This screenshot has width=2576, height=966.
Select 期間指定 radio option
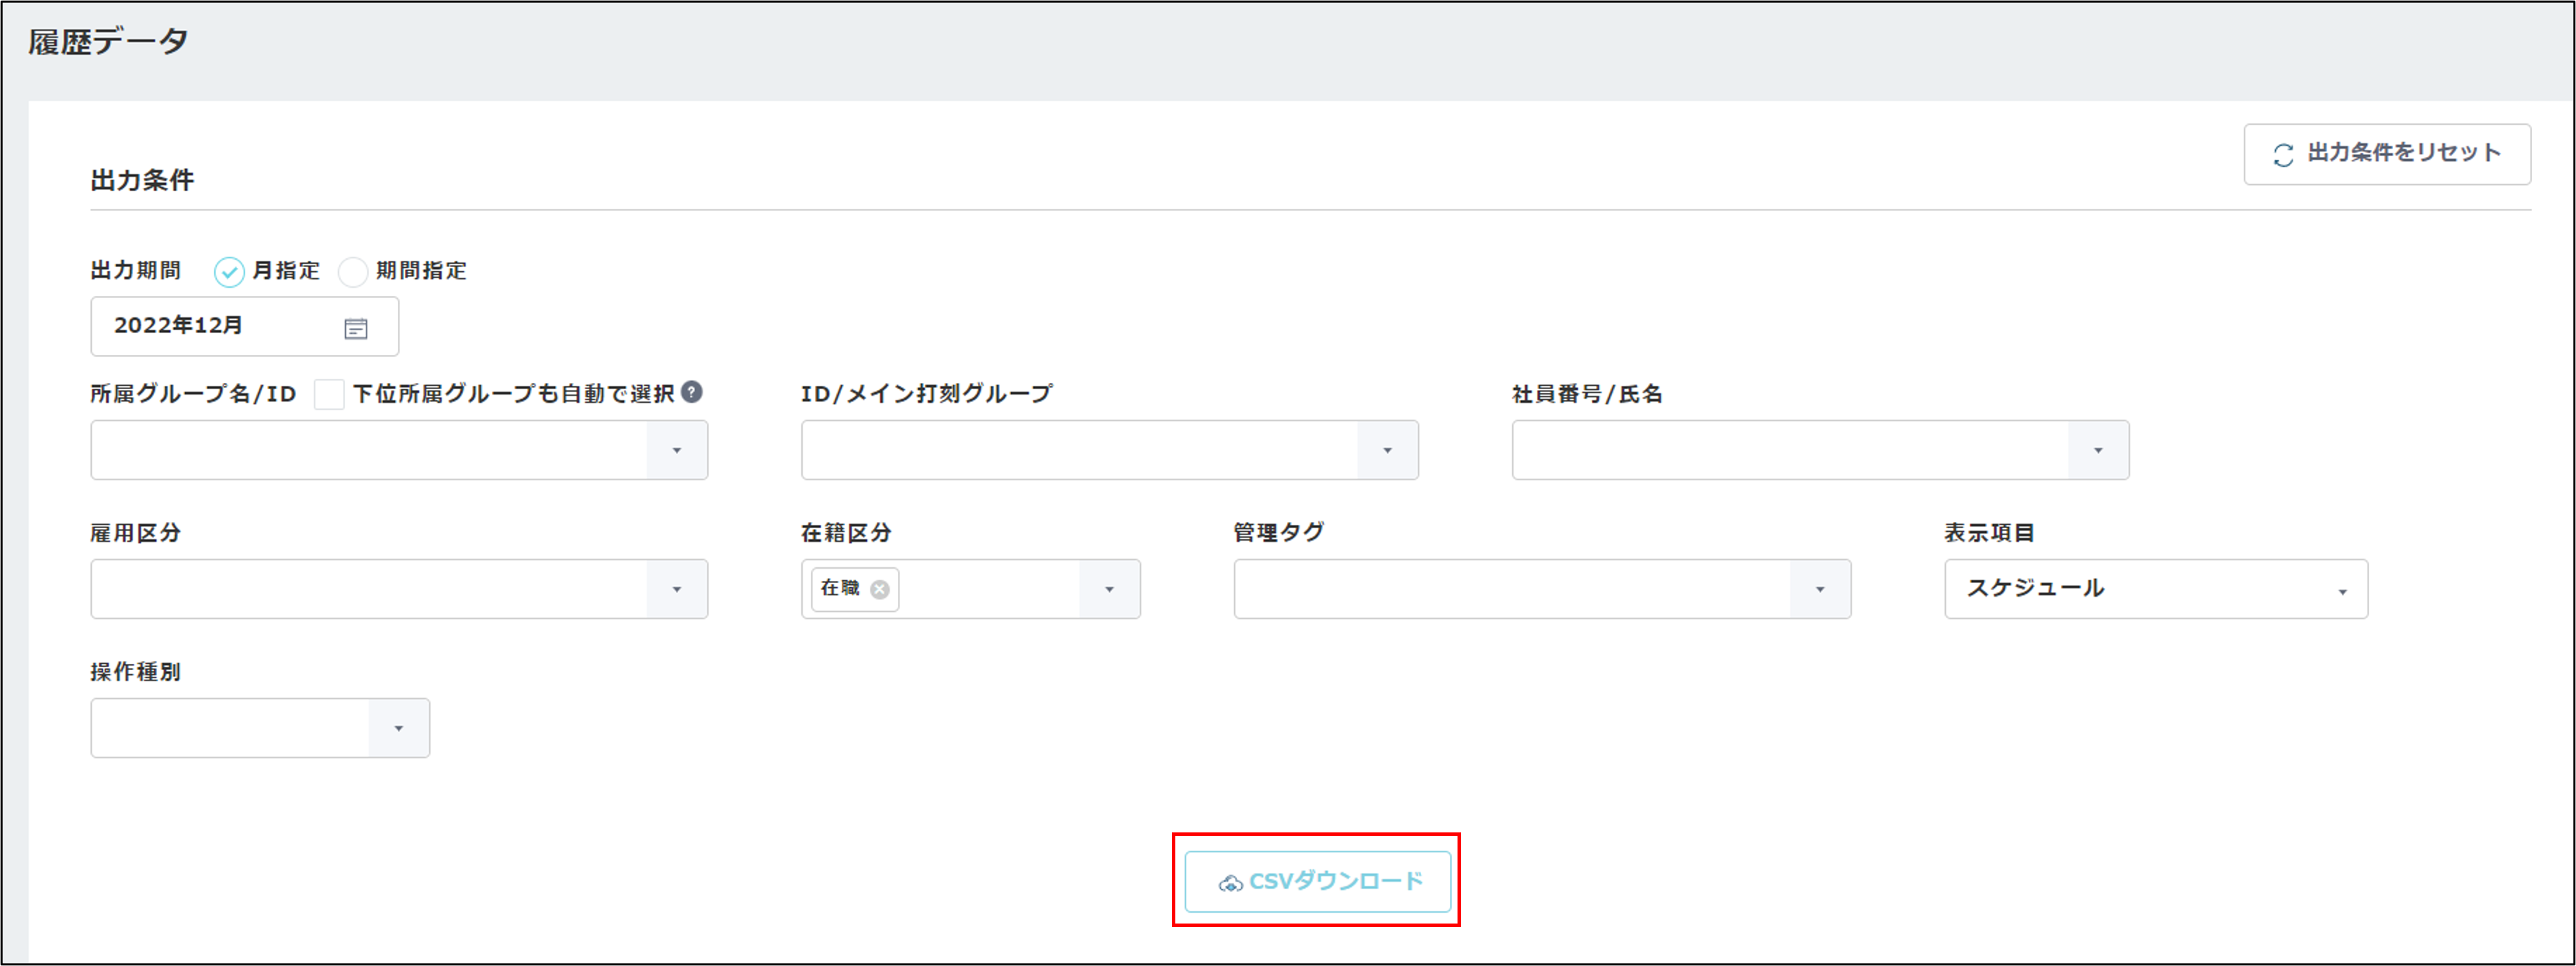353,271
